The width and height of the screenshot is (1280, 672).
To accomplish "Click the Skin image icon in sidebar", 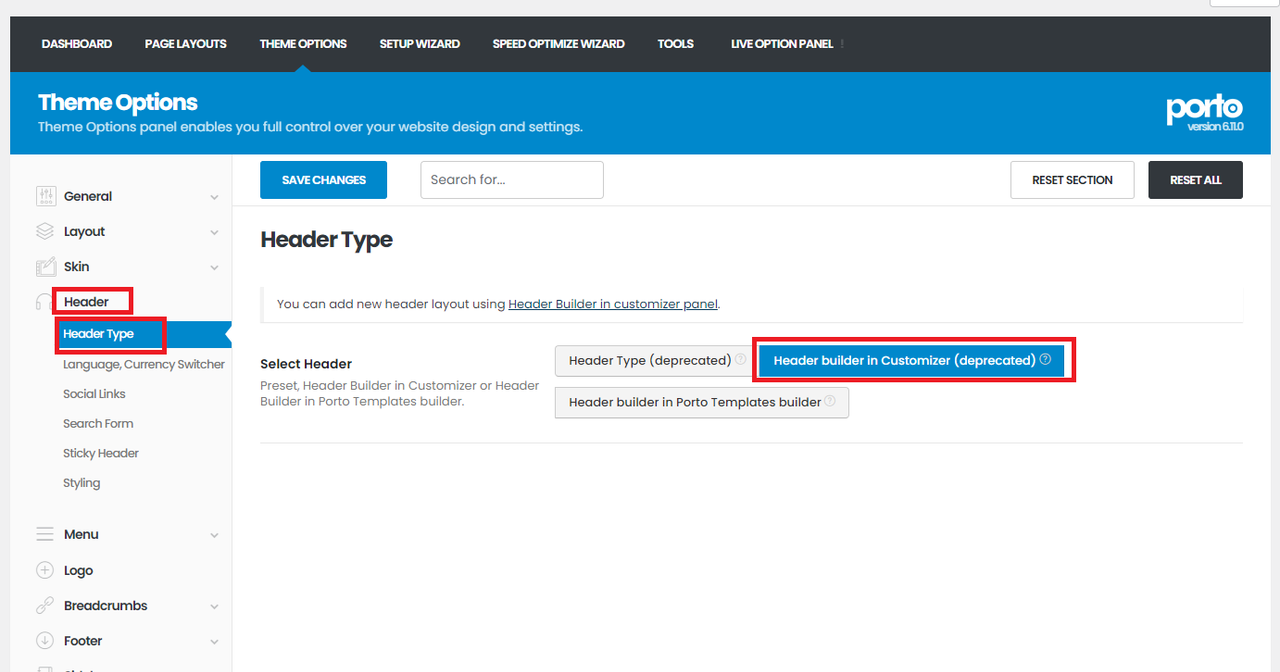I will 45,266.
